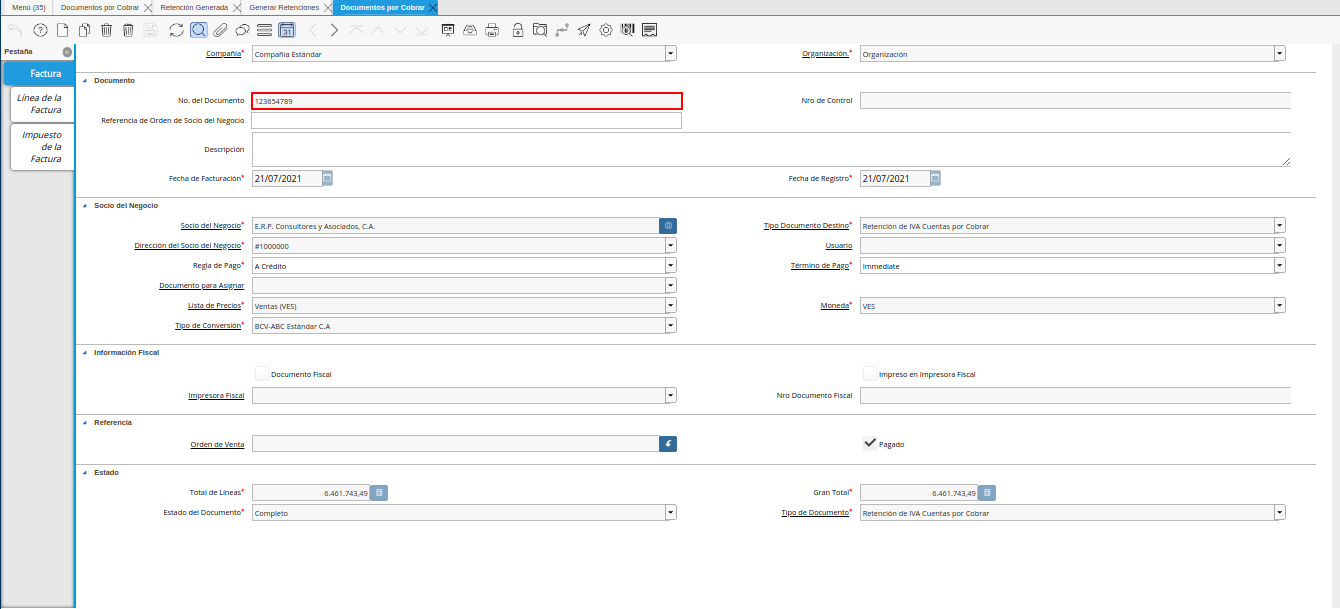
Task: Switch to the Generar Retenciones tab
Action: (284, 7)
